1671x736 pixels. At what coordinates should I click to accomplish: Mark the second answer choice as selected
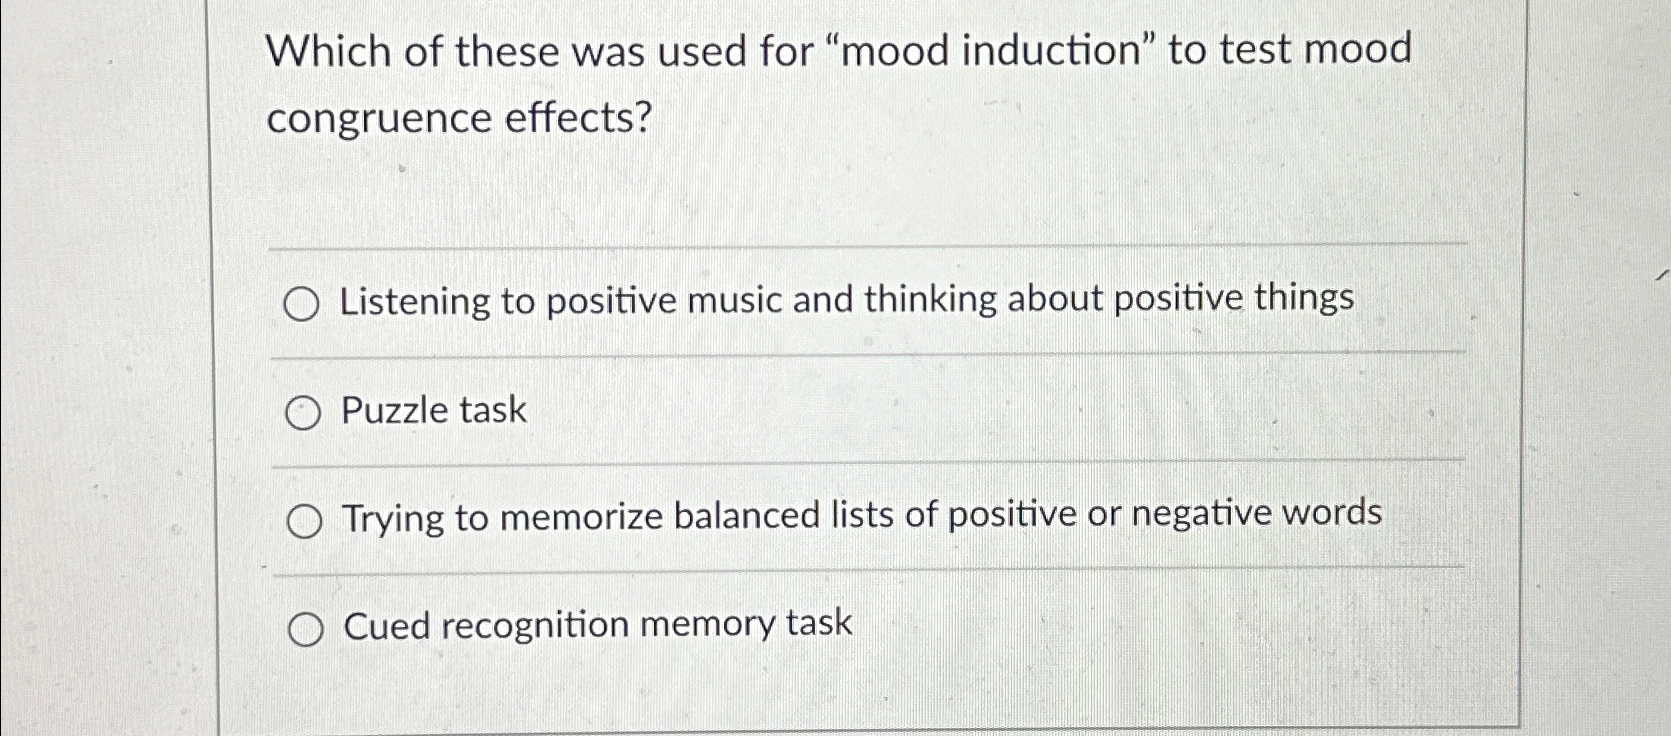coord(305,410)
